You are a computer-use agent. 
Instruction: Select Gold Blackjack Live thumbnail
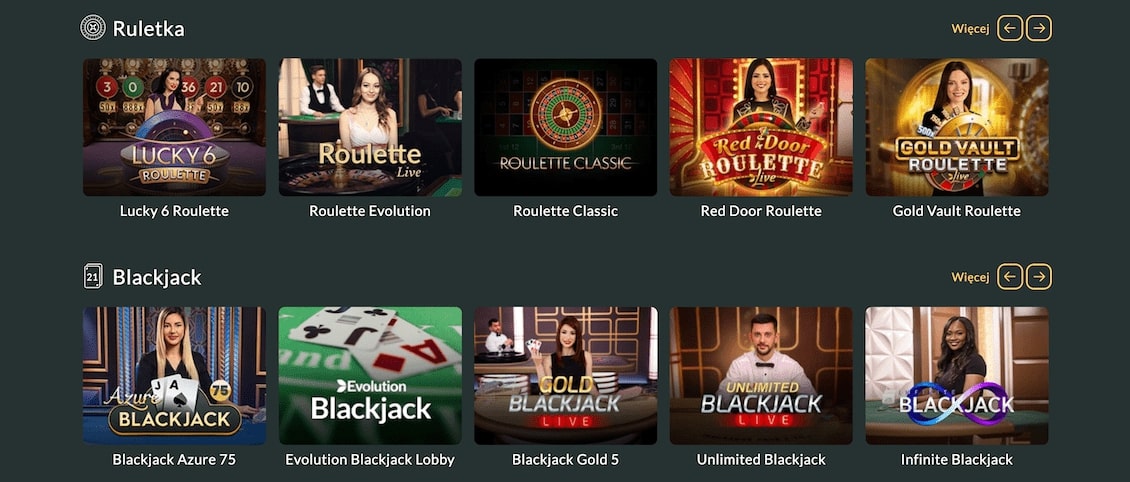click(565, 376)
